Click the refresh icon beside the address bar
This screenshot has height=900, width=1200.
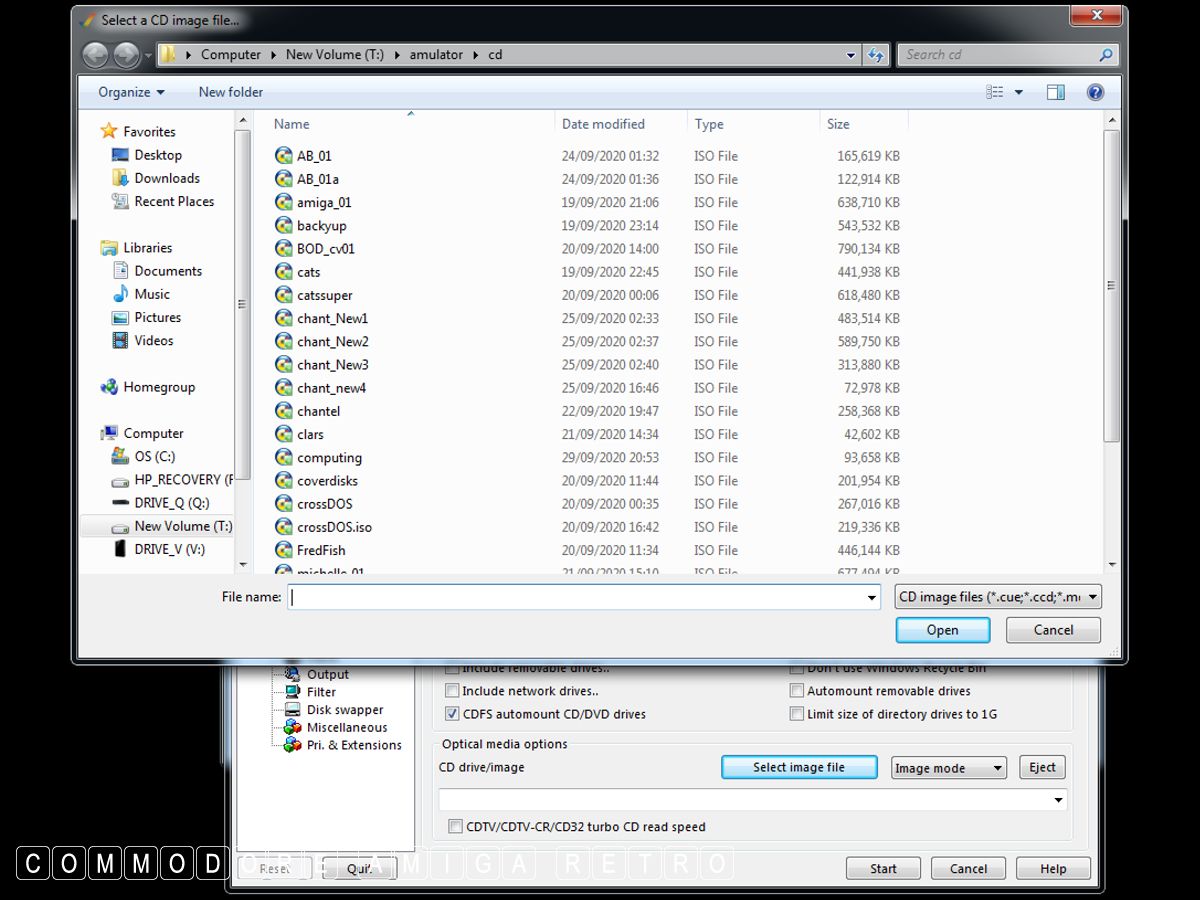click(876, 55)
